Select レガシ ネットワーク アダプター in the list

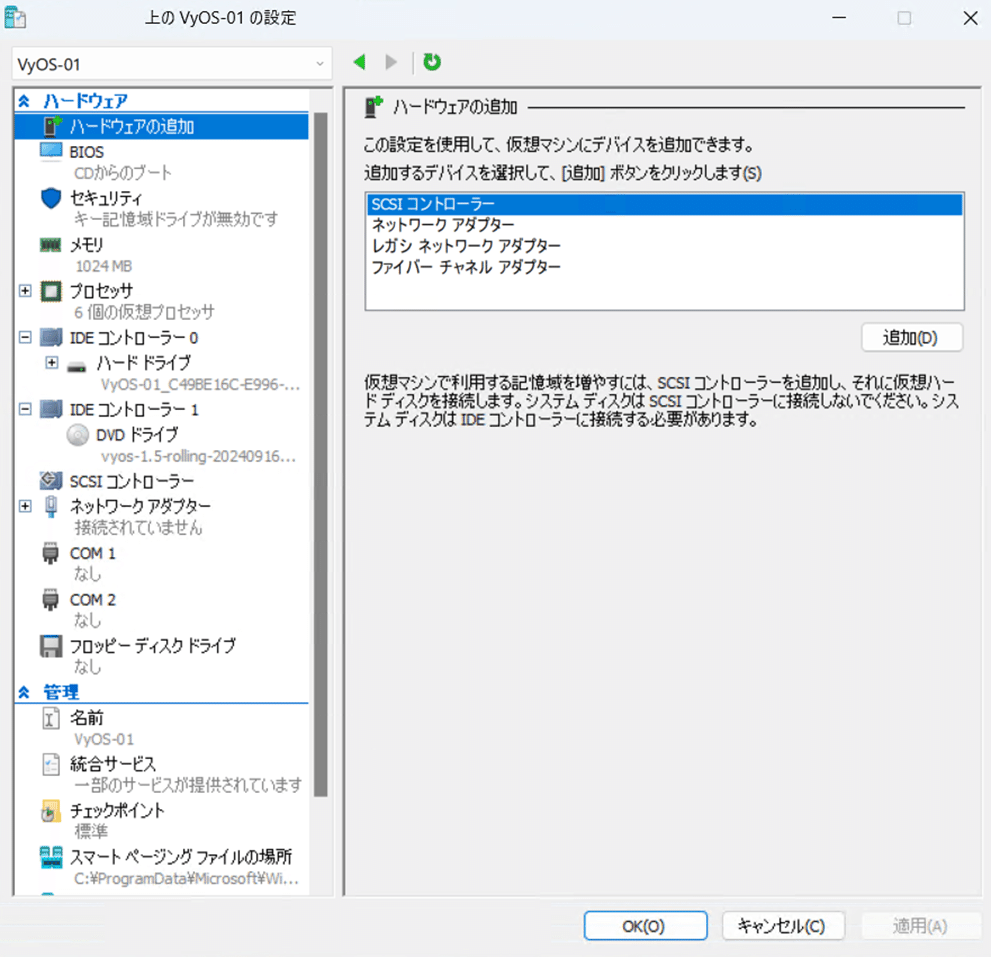click(x=664, y=246)
